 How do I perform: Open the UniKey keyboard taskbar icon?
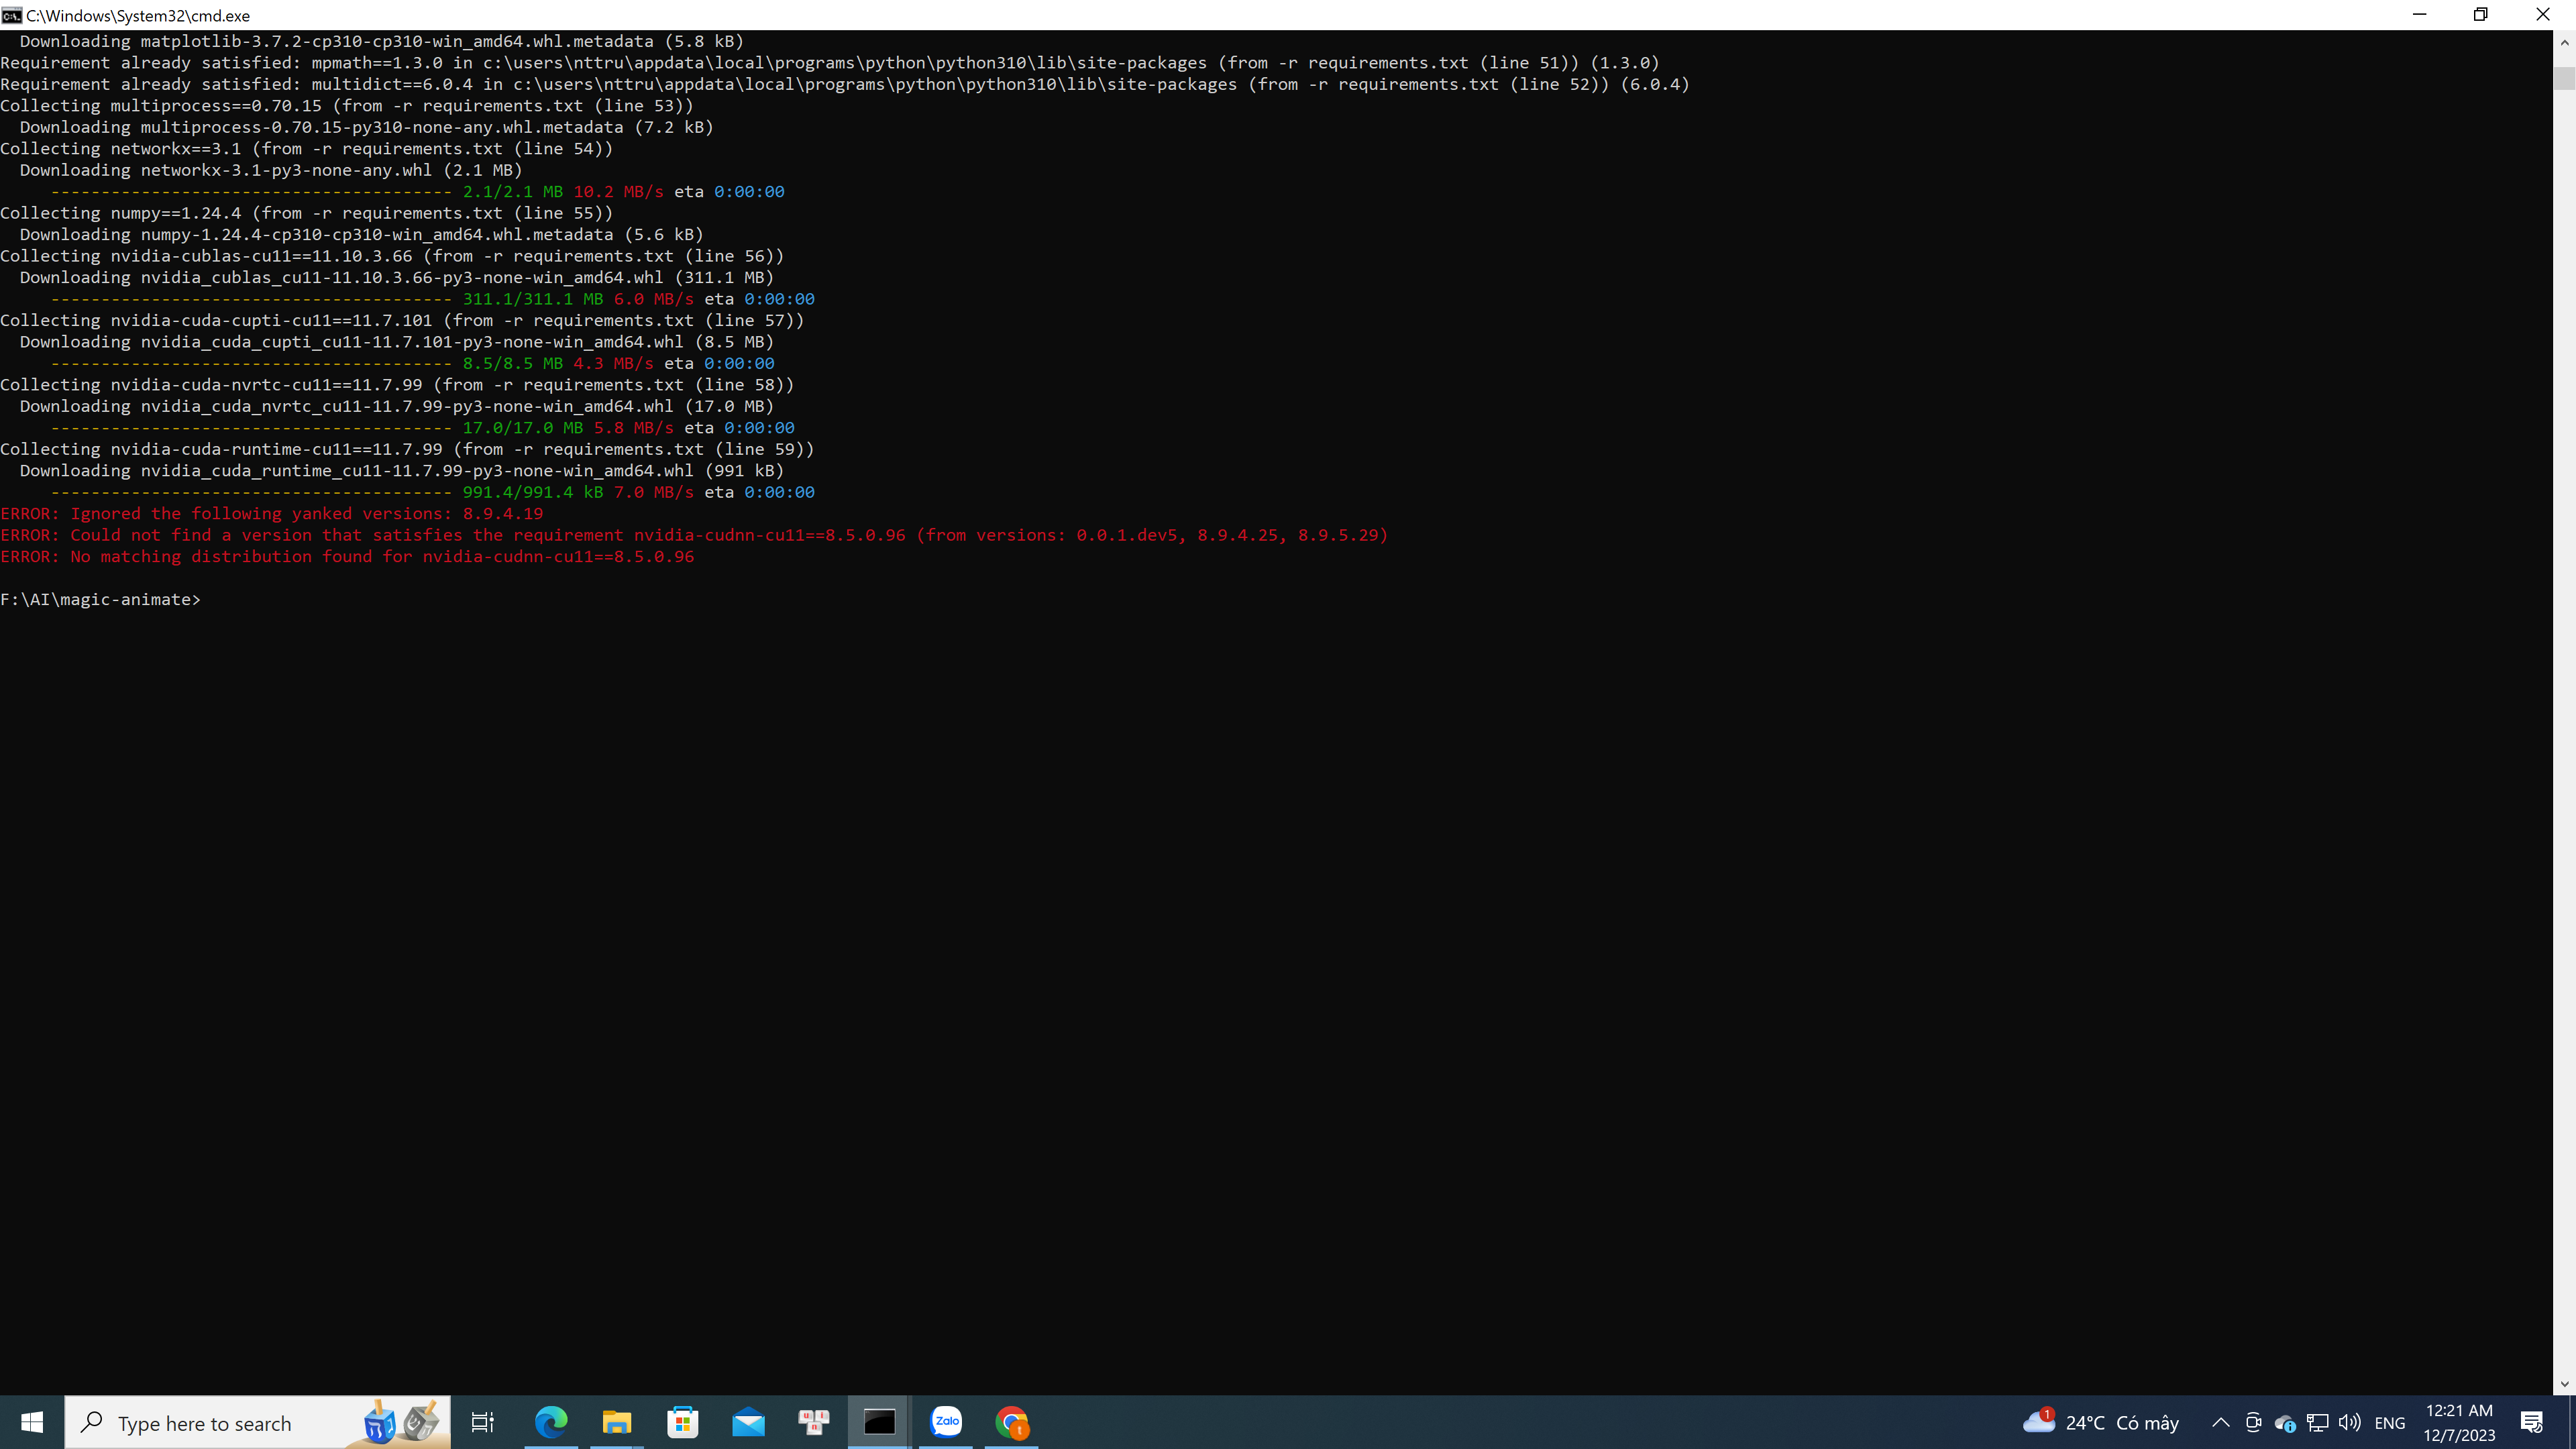(x=814, y=1422)
